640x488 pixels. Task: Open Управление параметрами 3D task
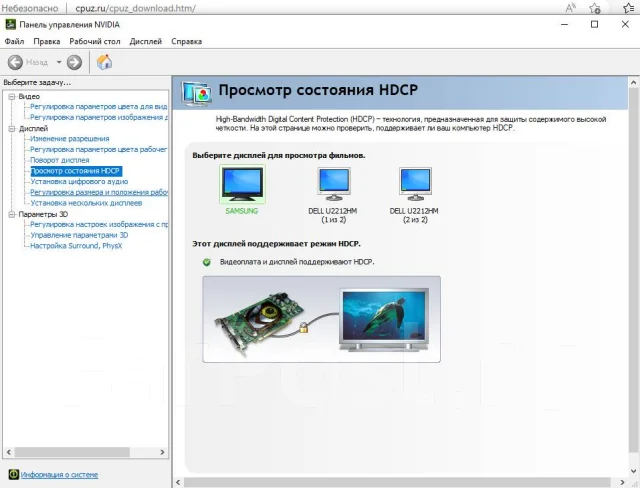(79, 235)
